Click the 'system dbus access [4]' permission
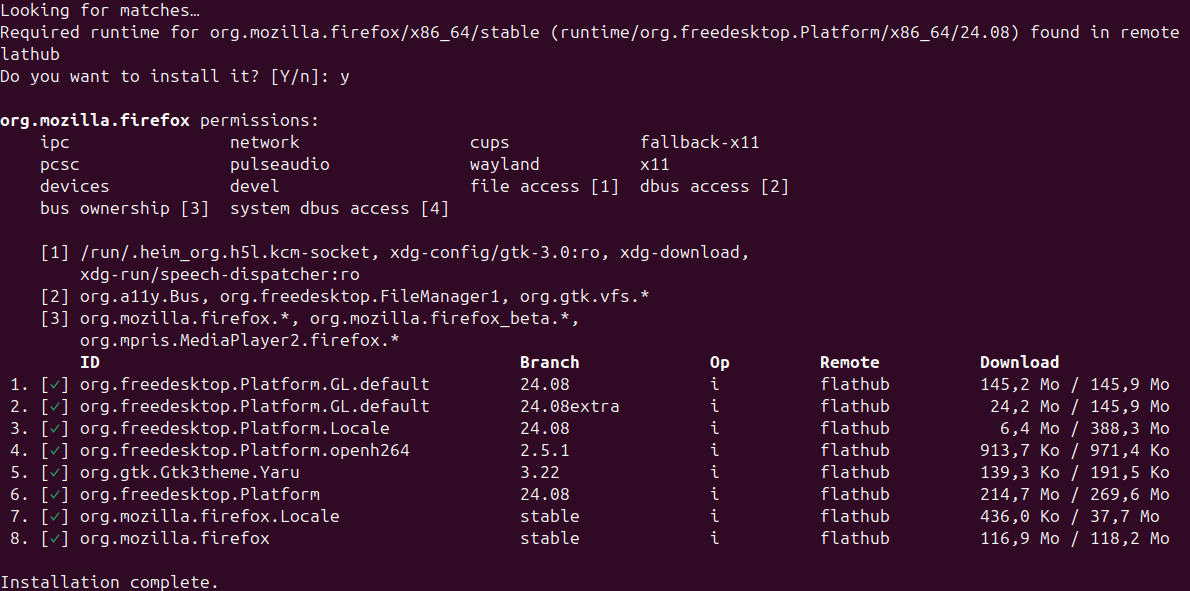 (x=339, y=208)
